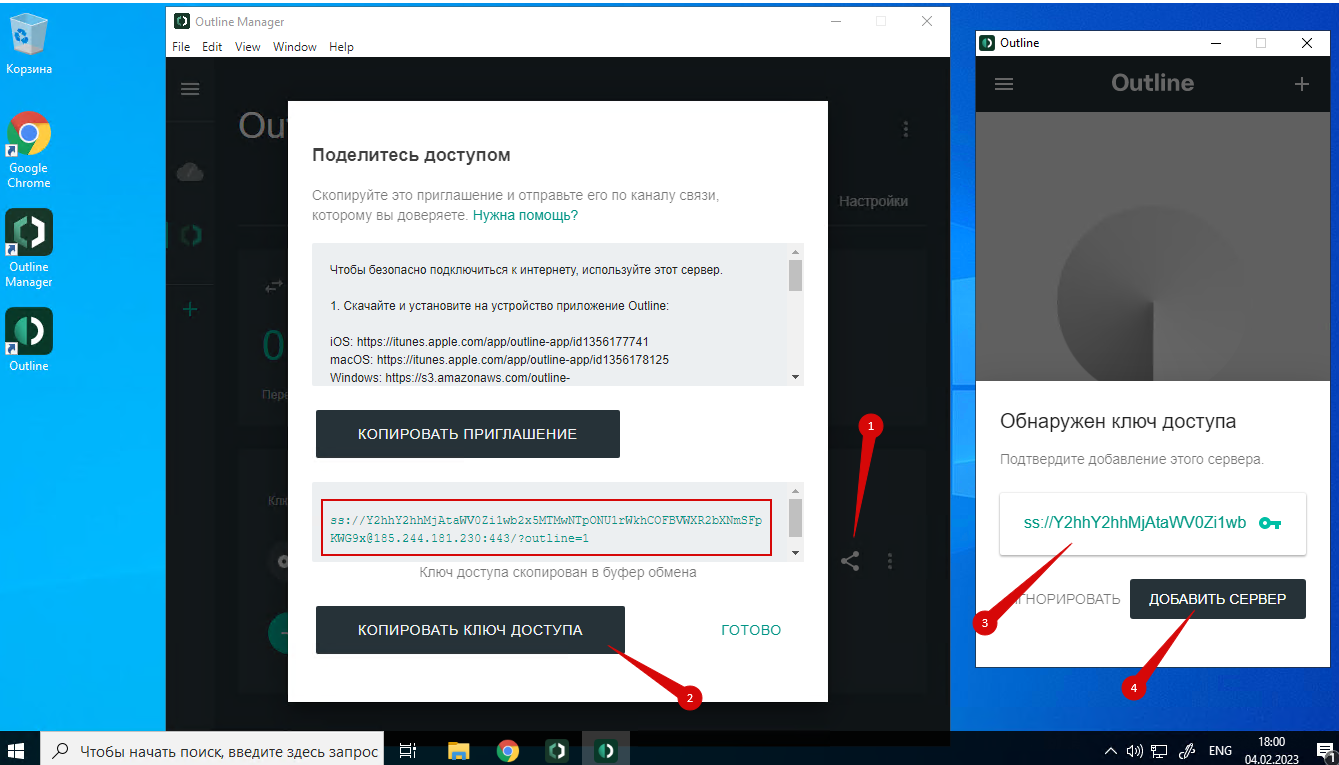Image resolution: width=1339 pixels, height=765 pixels.
Task: Open the three-dot menu beside the share icon
Action: tap(890, 562)
